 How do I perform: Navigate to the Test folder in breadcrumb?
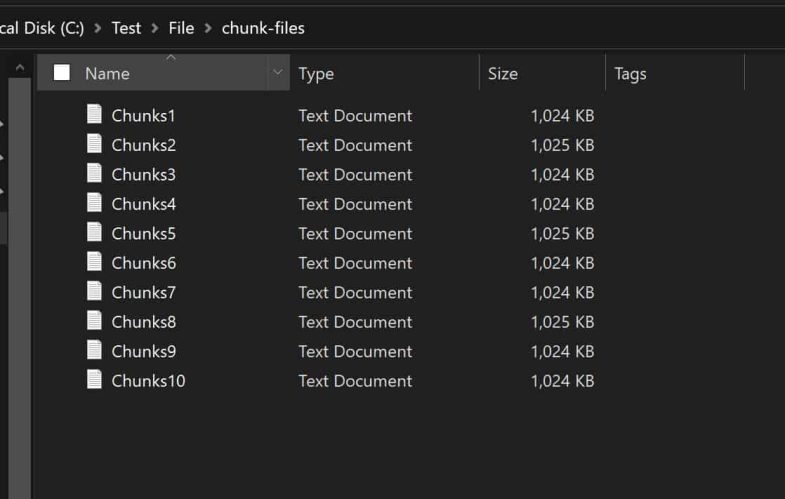coord(126,28)
